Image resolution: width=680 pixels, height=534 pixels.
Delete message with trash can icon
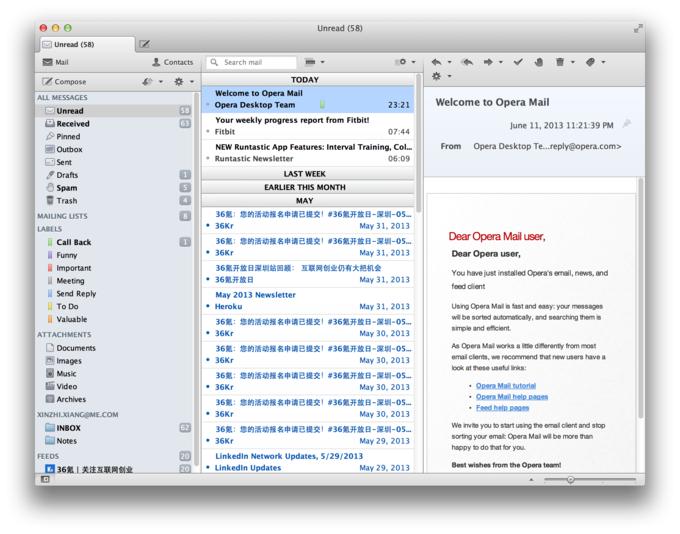560,62
